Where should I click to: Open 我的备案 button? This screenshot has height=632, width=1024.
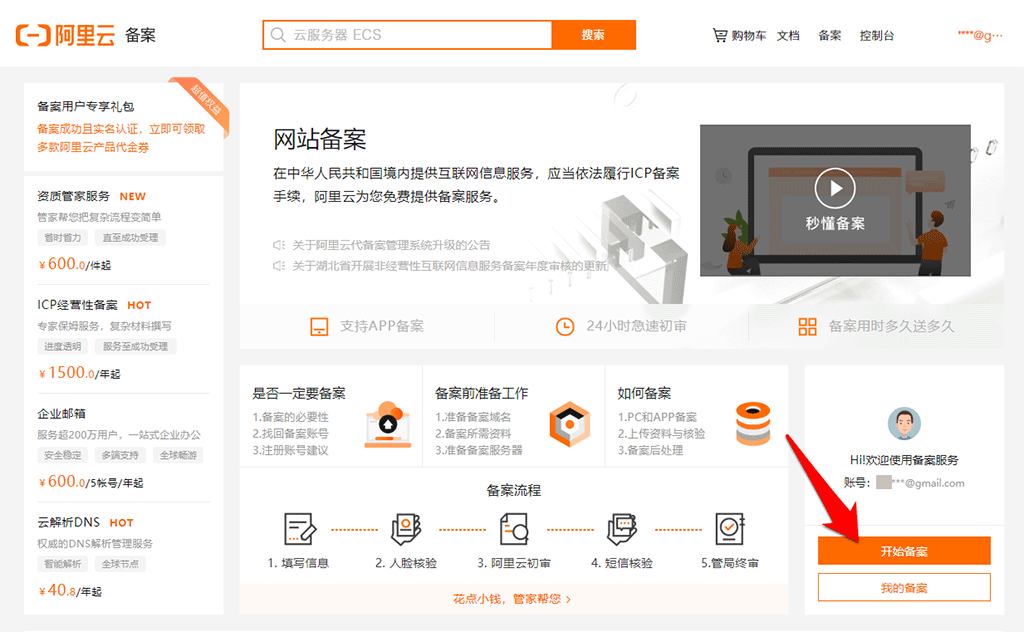904,588
